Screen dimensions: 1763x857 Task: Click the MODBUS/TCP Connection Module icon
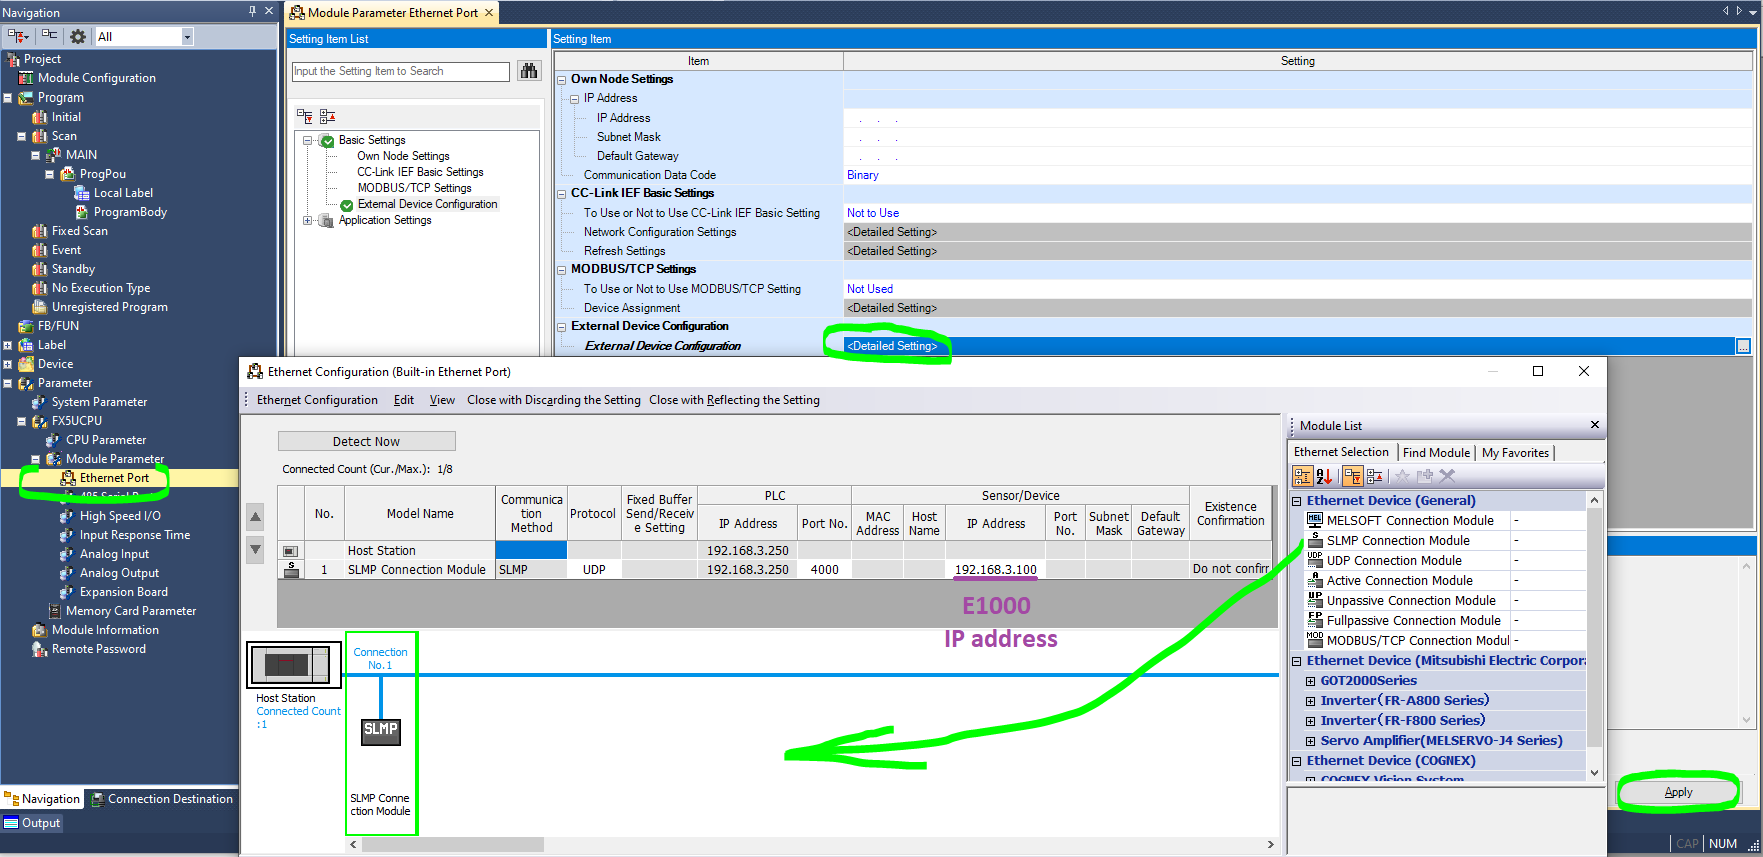click(x=1315, y=640)
